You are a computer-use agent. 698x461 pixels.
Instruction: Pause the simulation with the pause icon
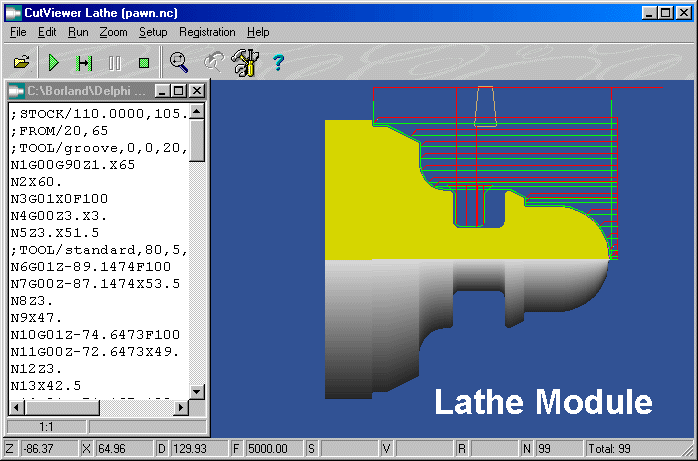[x=114, y=63]
